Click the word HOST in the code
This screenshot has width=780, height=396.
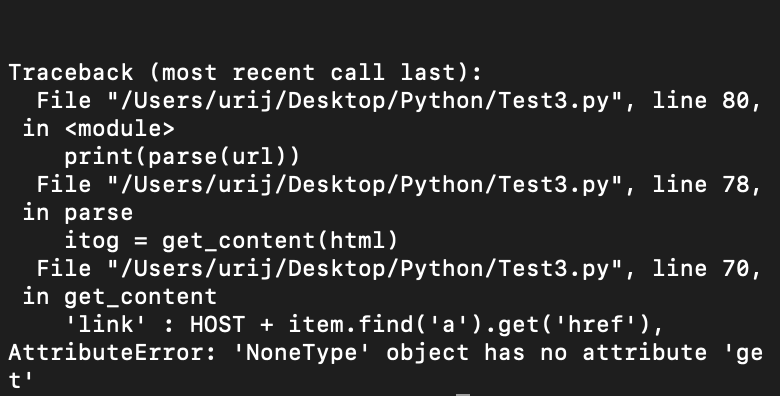point(218,325)
